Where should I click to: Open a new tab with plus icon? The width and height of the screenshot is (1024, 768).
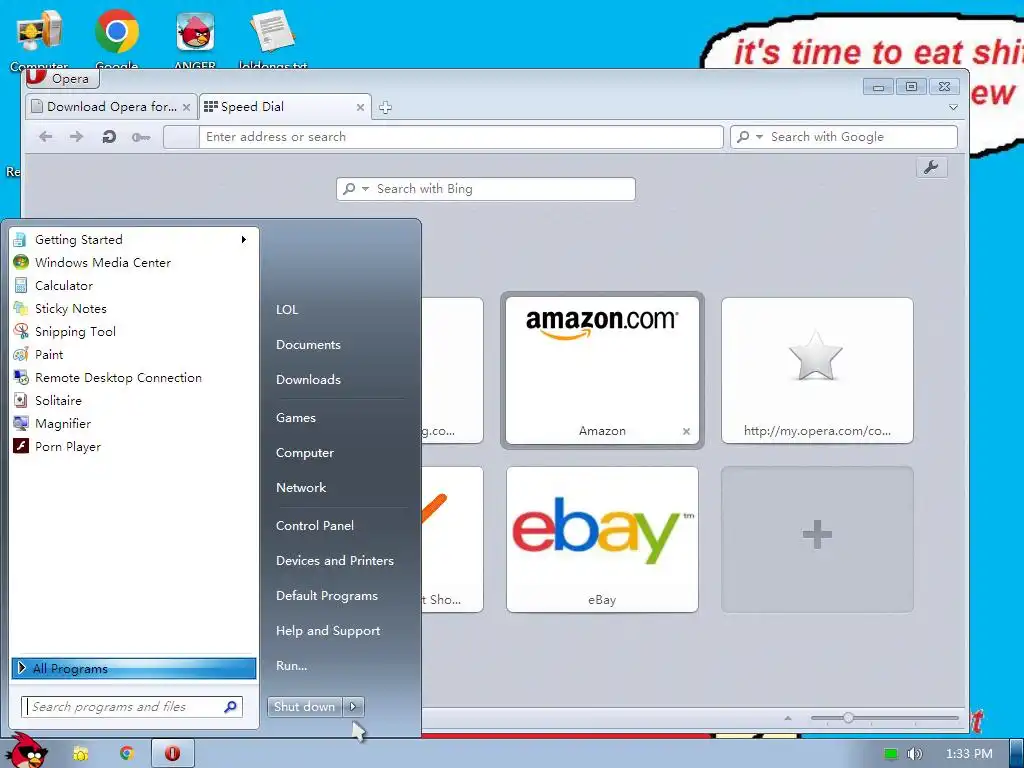[x=385, y=108]
